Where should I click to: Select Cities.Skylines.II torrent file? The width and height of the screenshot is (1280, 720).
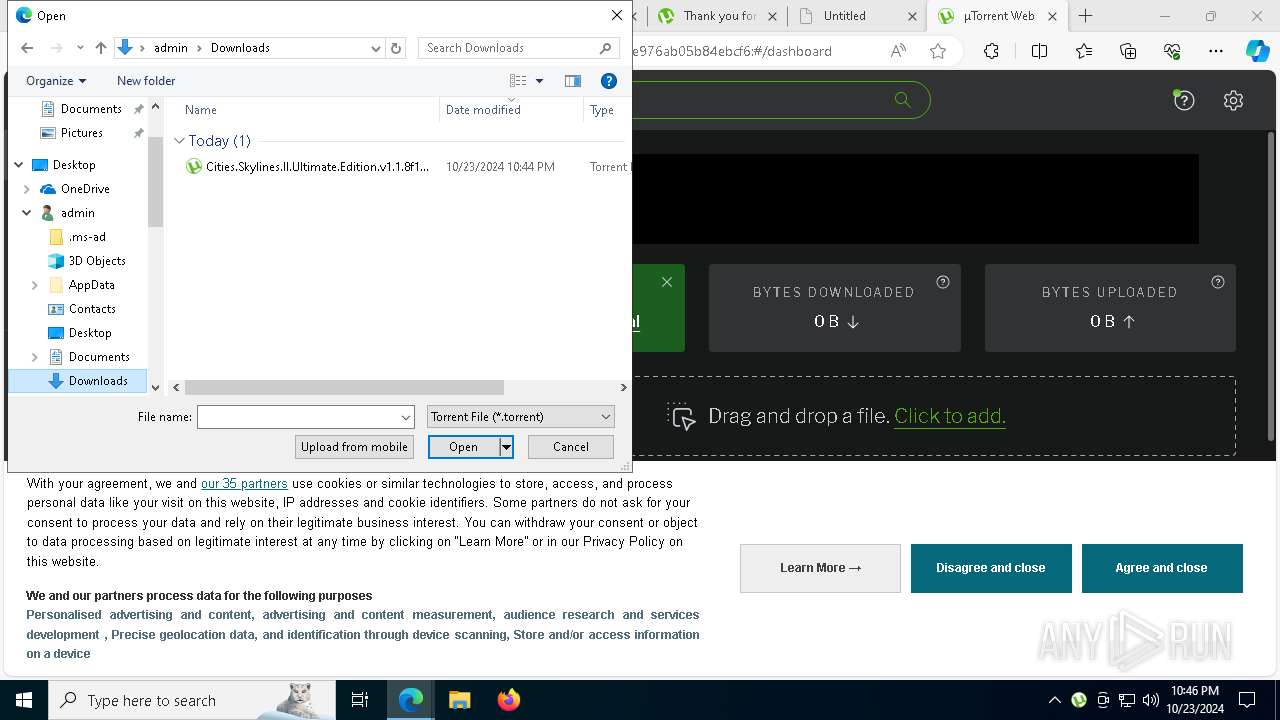tap(317, 167)
